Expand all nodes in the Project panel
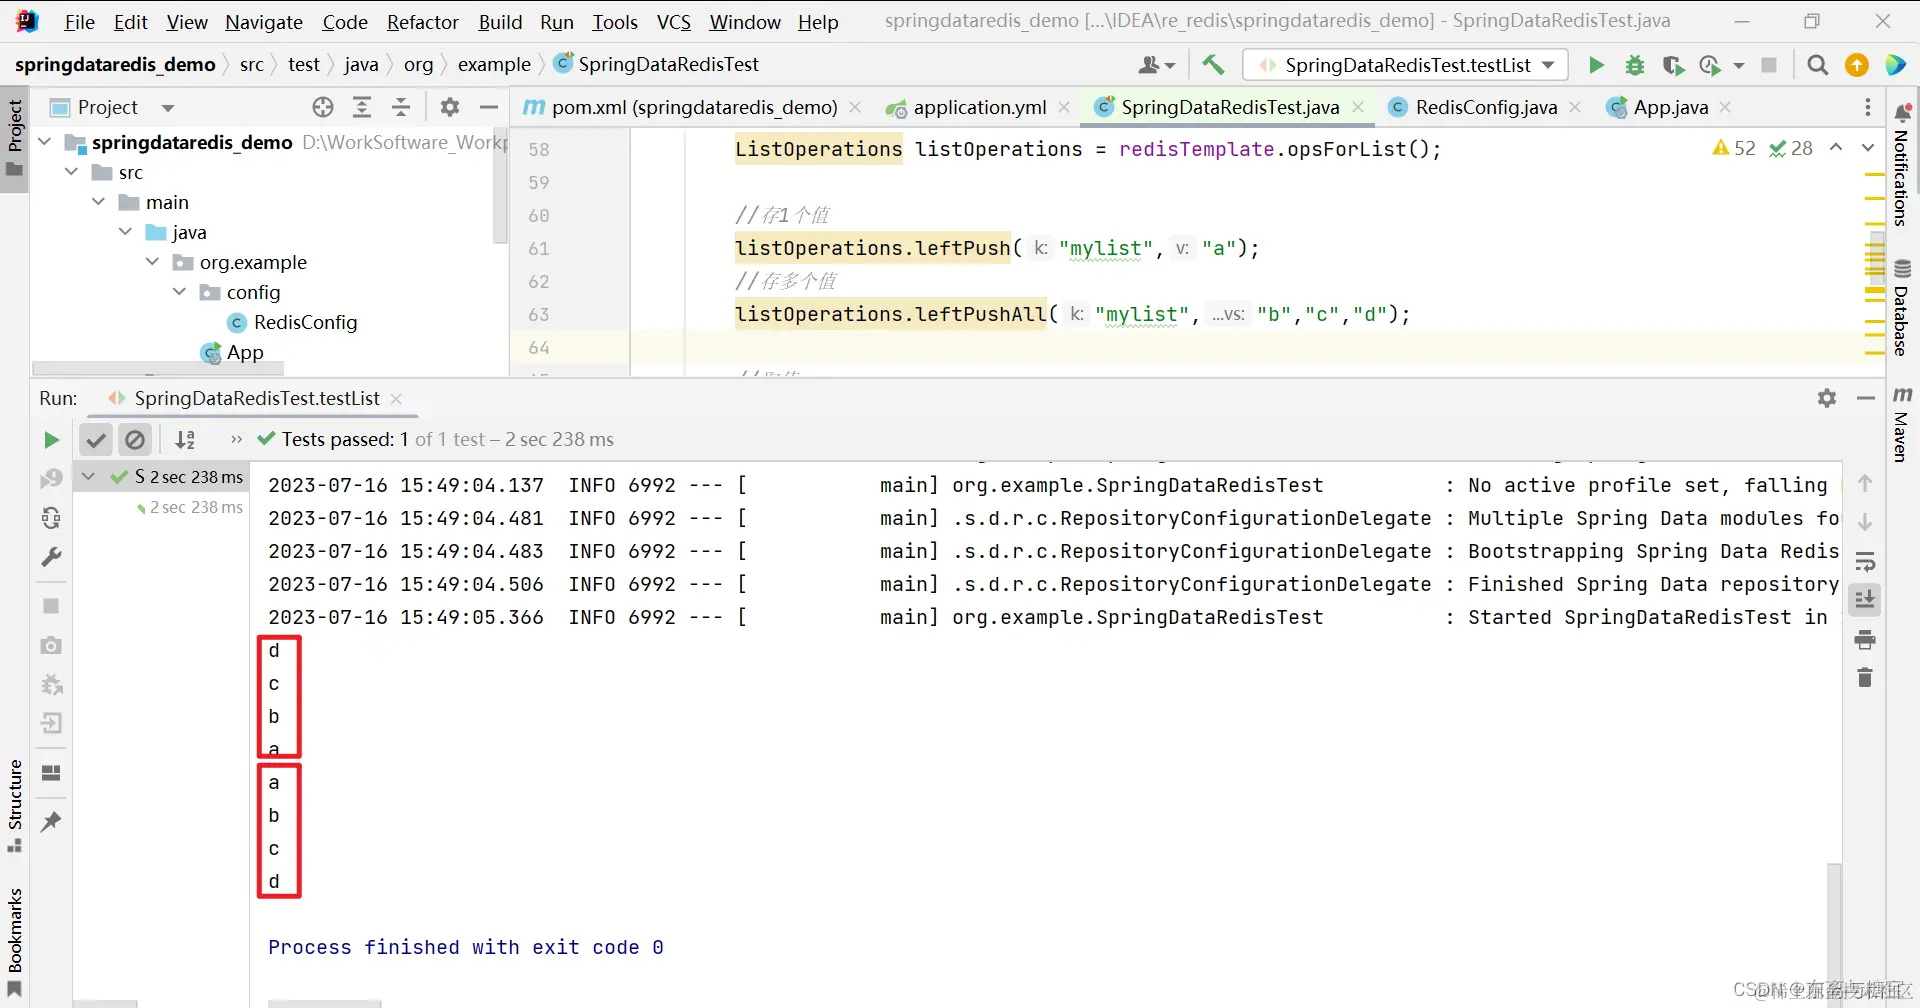 362,107
